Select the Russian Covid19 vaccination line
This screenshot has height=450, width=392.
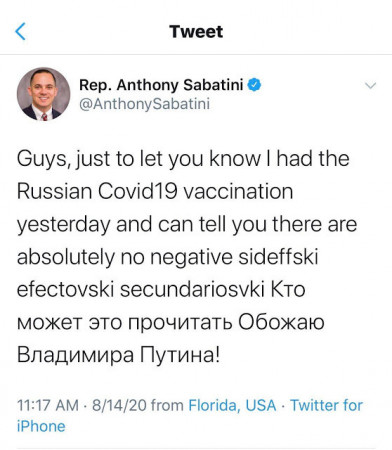155,192
